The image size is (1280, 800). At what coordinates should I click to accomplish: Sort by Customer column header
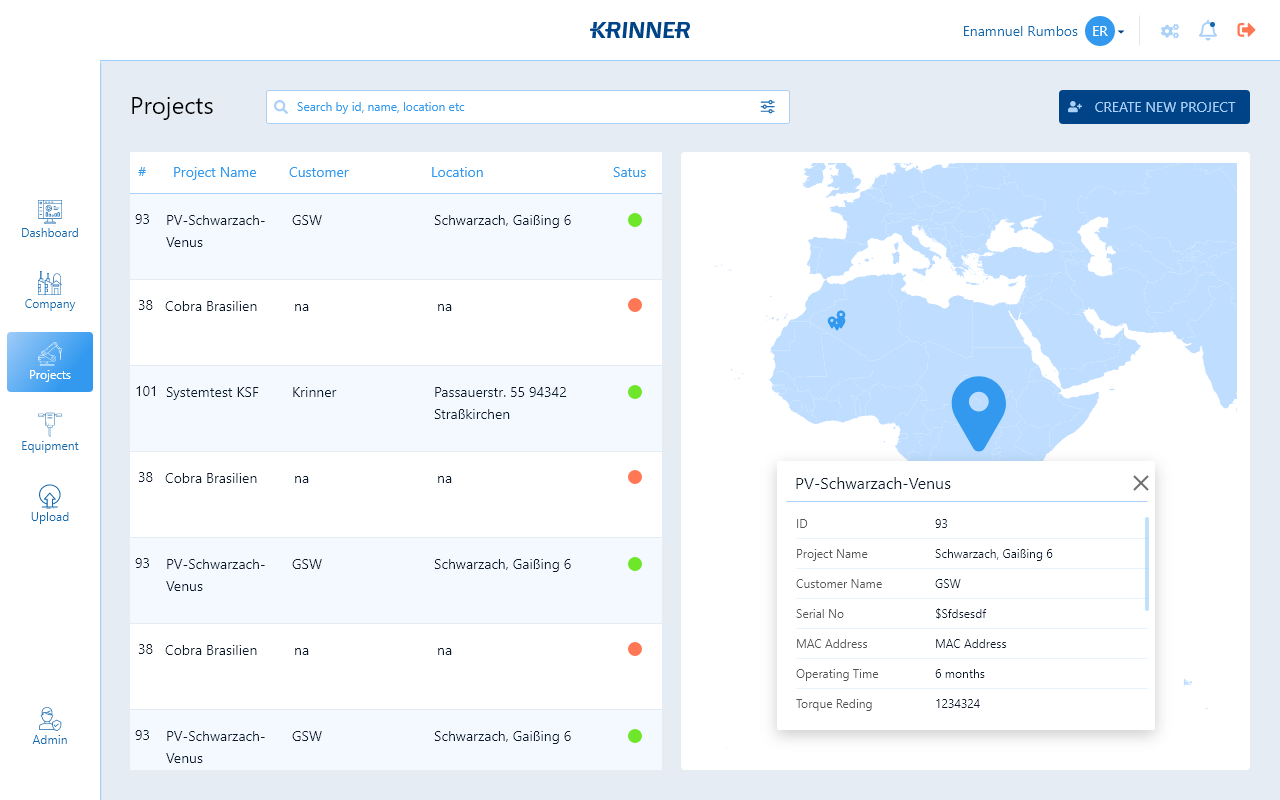[x=319, y=172]
